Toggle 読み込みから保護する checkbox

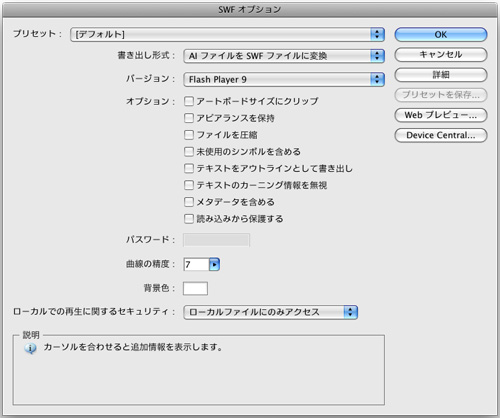coord(189,219)
